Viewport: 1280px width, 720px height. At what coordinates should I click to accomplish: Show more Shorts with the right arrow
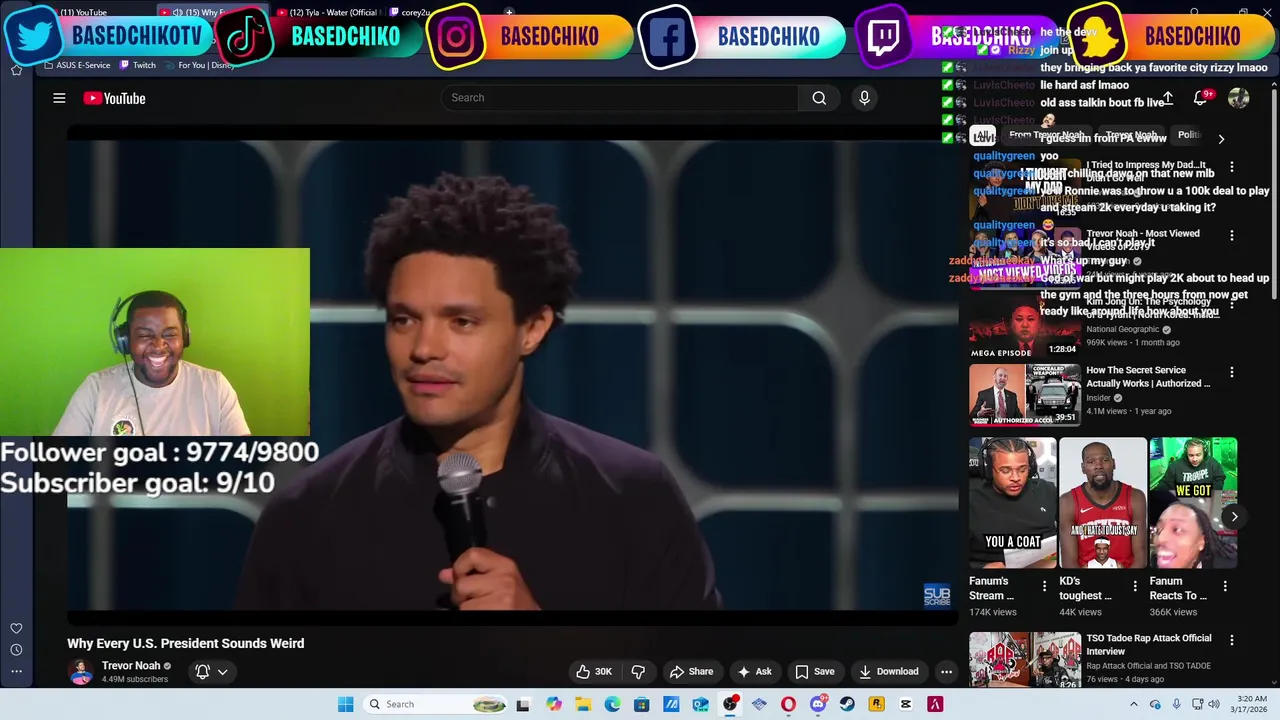[1234, 517]
